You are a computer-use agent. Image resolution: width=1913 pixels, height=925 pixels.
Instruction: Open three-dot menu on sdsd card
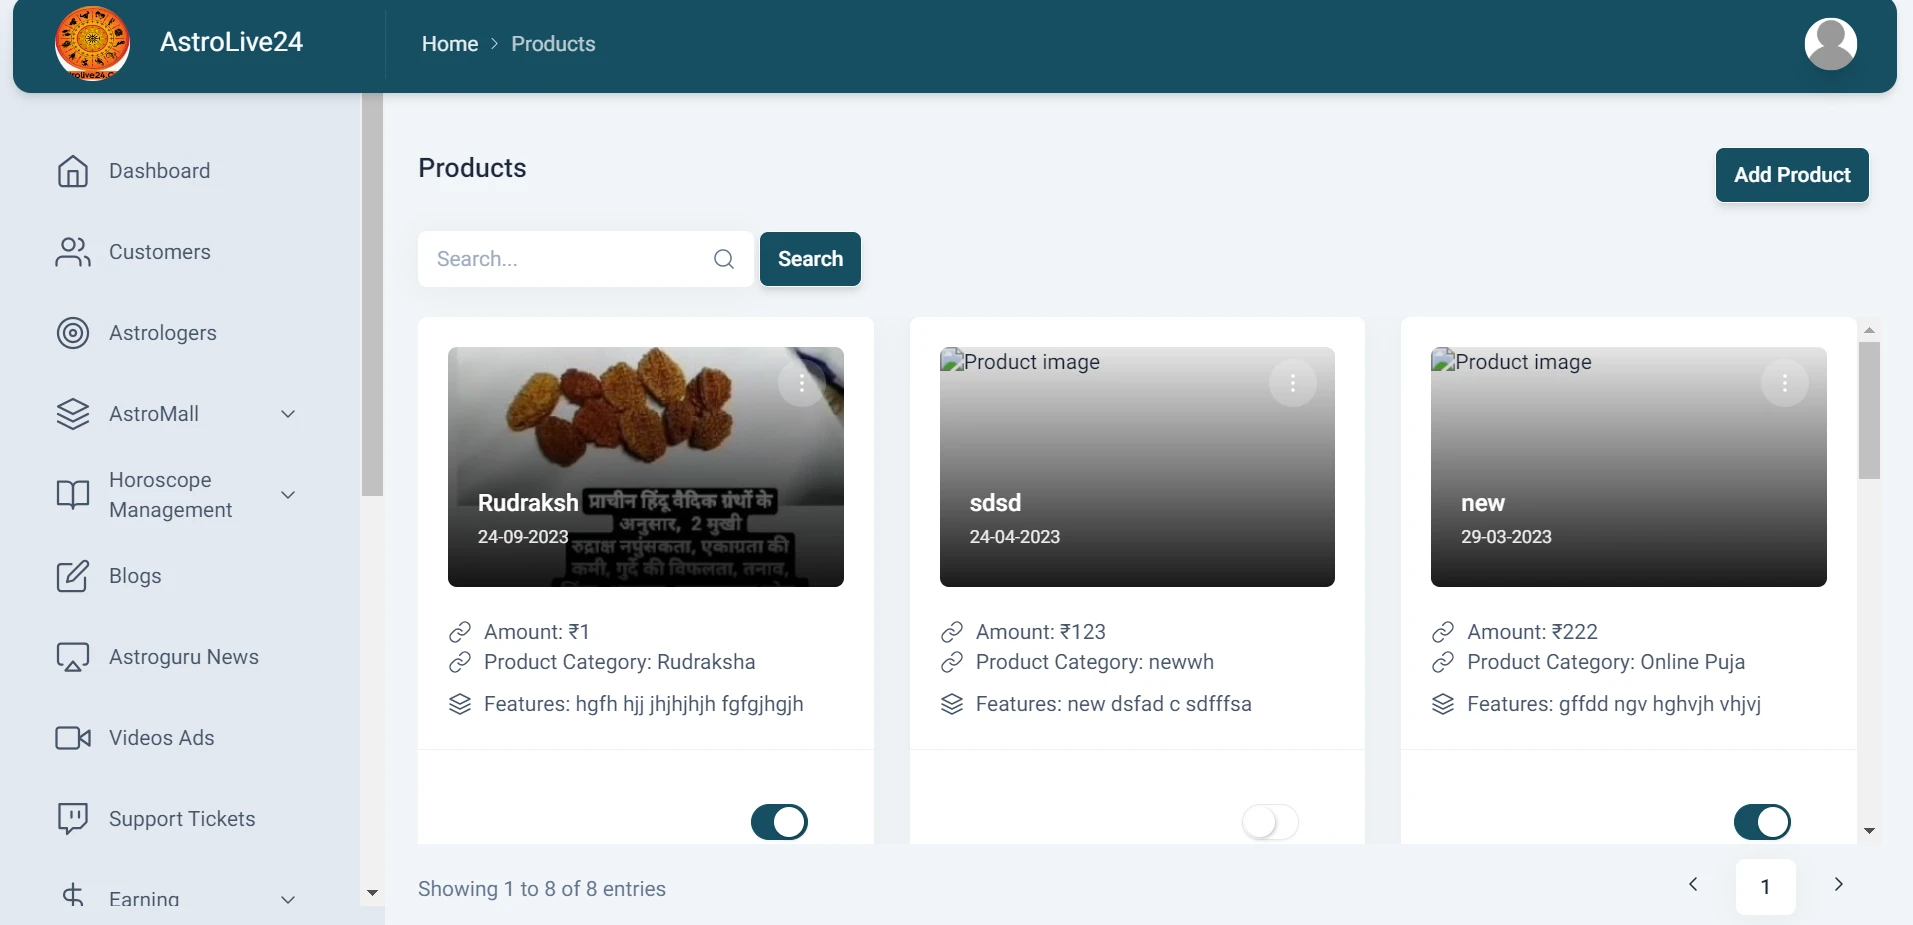click(1292, 383)
